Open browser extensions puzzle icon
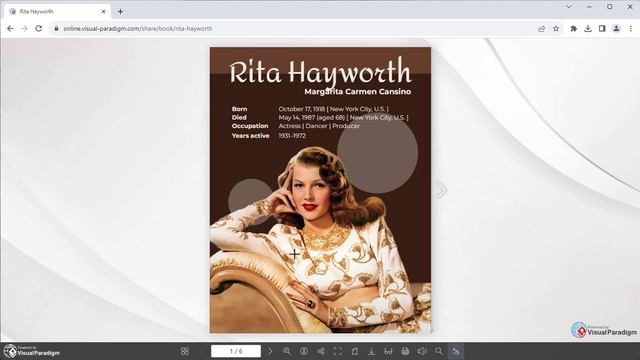 573,29
